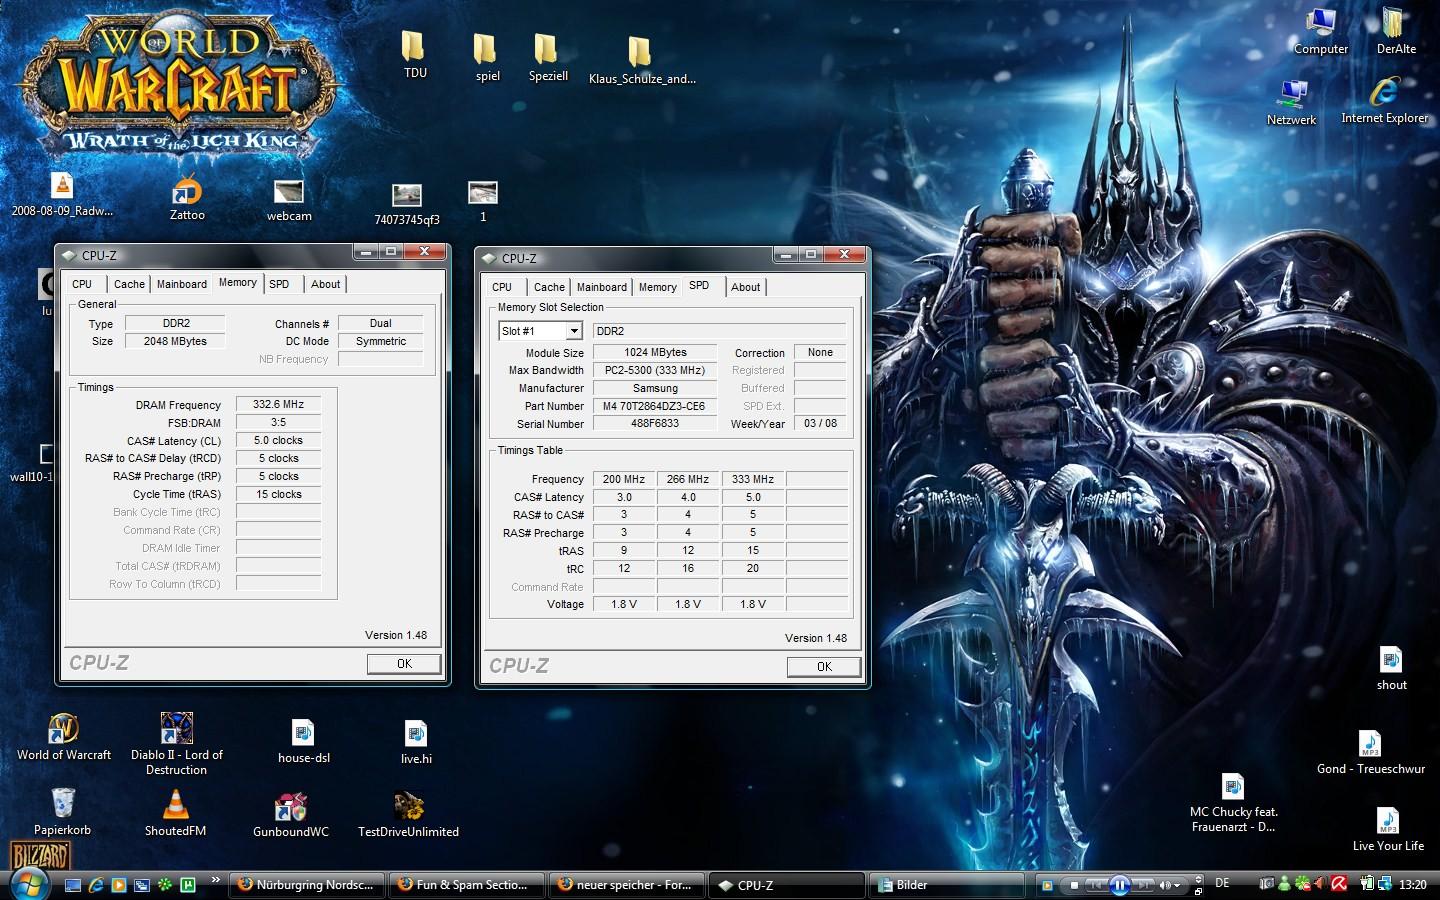Click the CPU-Z taskbar button
Screen dimensions: 1440x900
pos(788,885)
